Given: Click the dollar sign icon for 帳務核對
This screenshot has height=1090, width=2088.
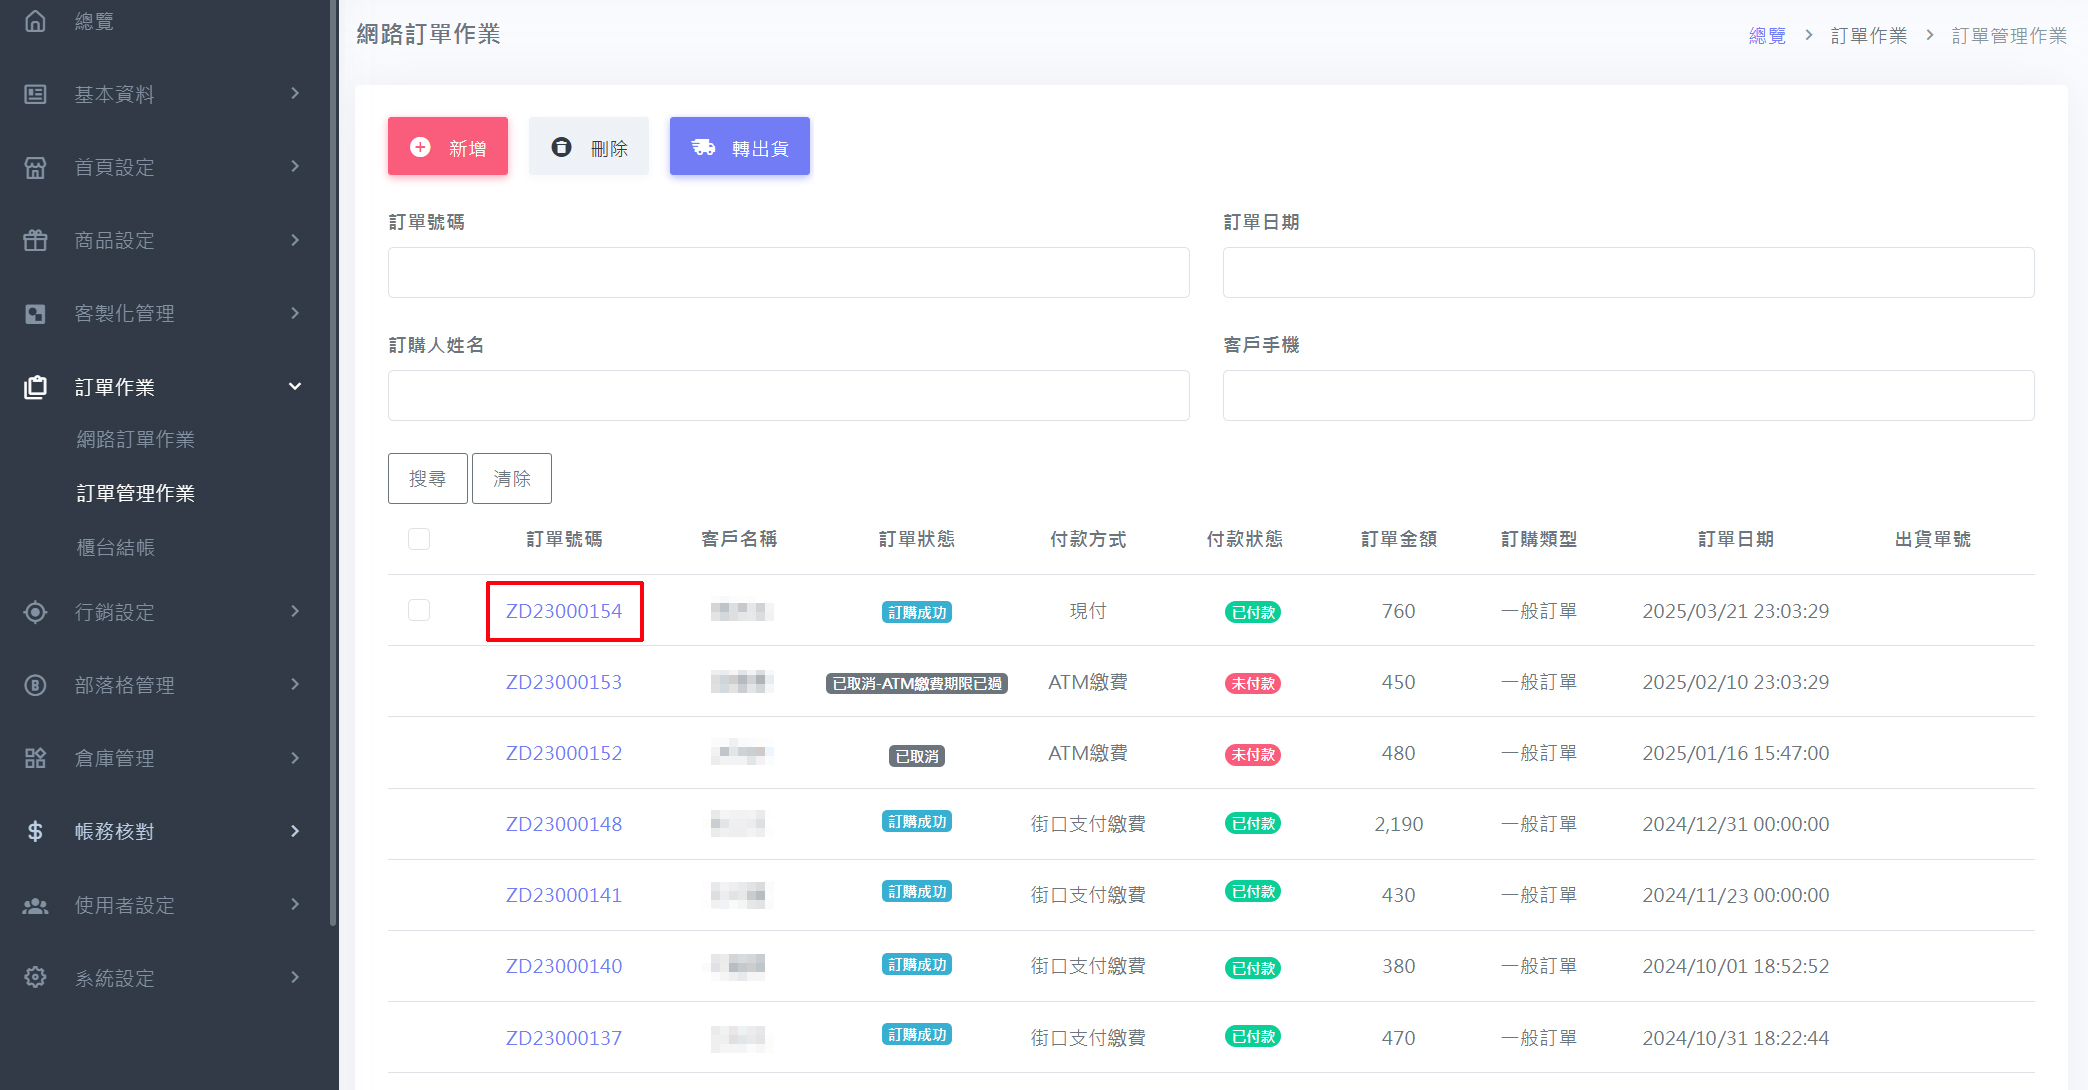Looking at the screenshot, I should coord(35,831).
